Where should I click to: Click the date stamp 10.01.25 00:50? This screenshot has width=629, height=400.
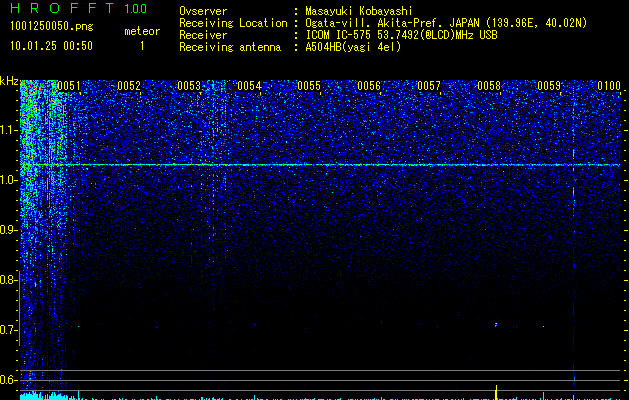point(51,46)
